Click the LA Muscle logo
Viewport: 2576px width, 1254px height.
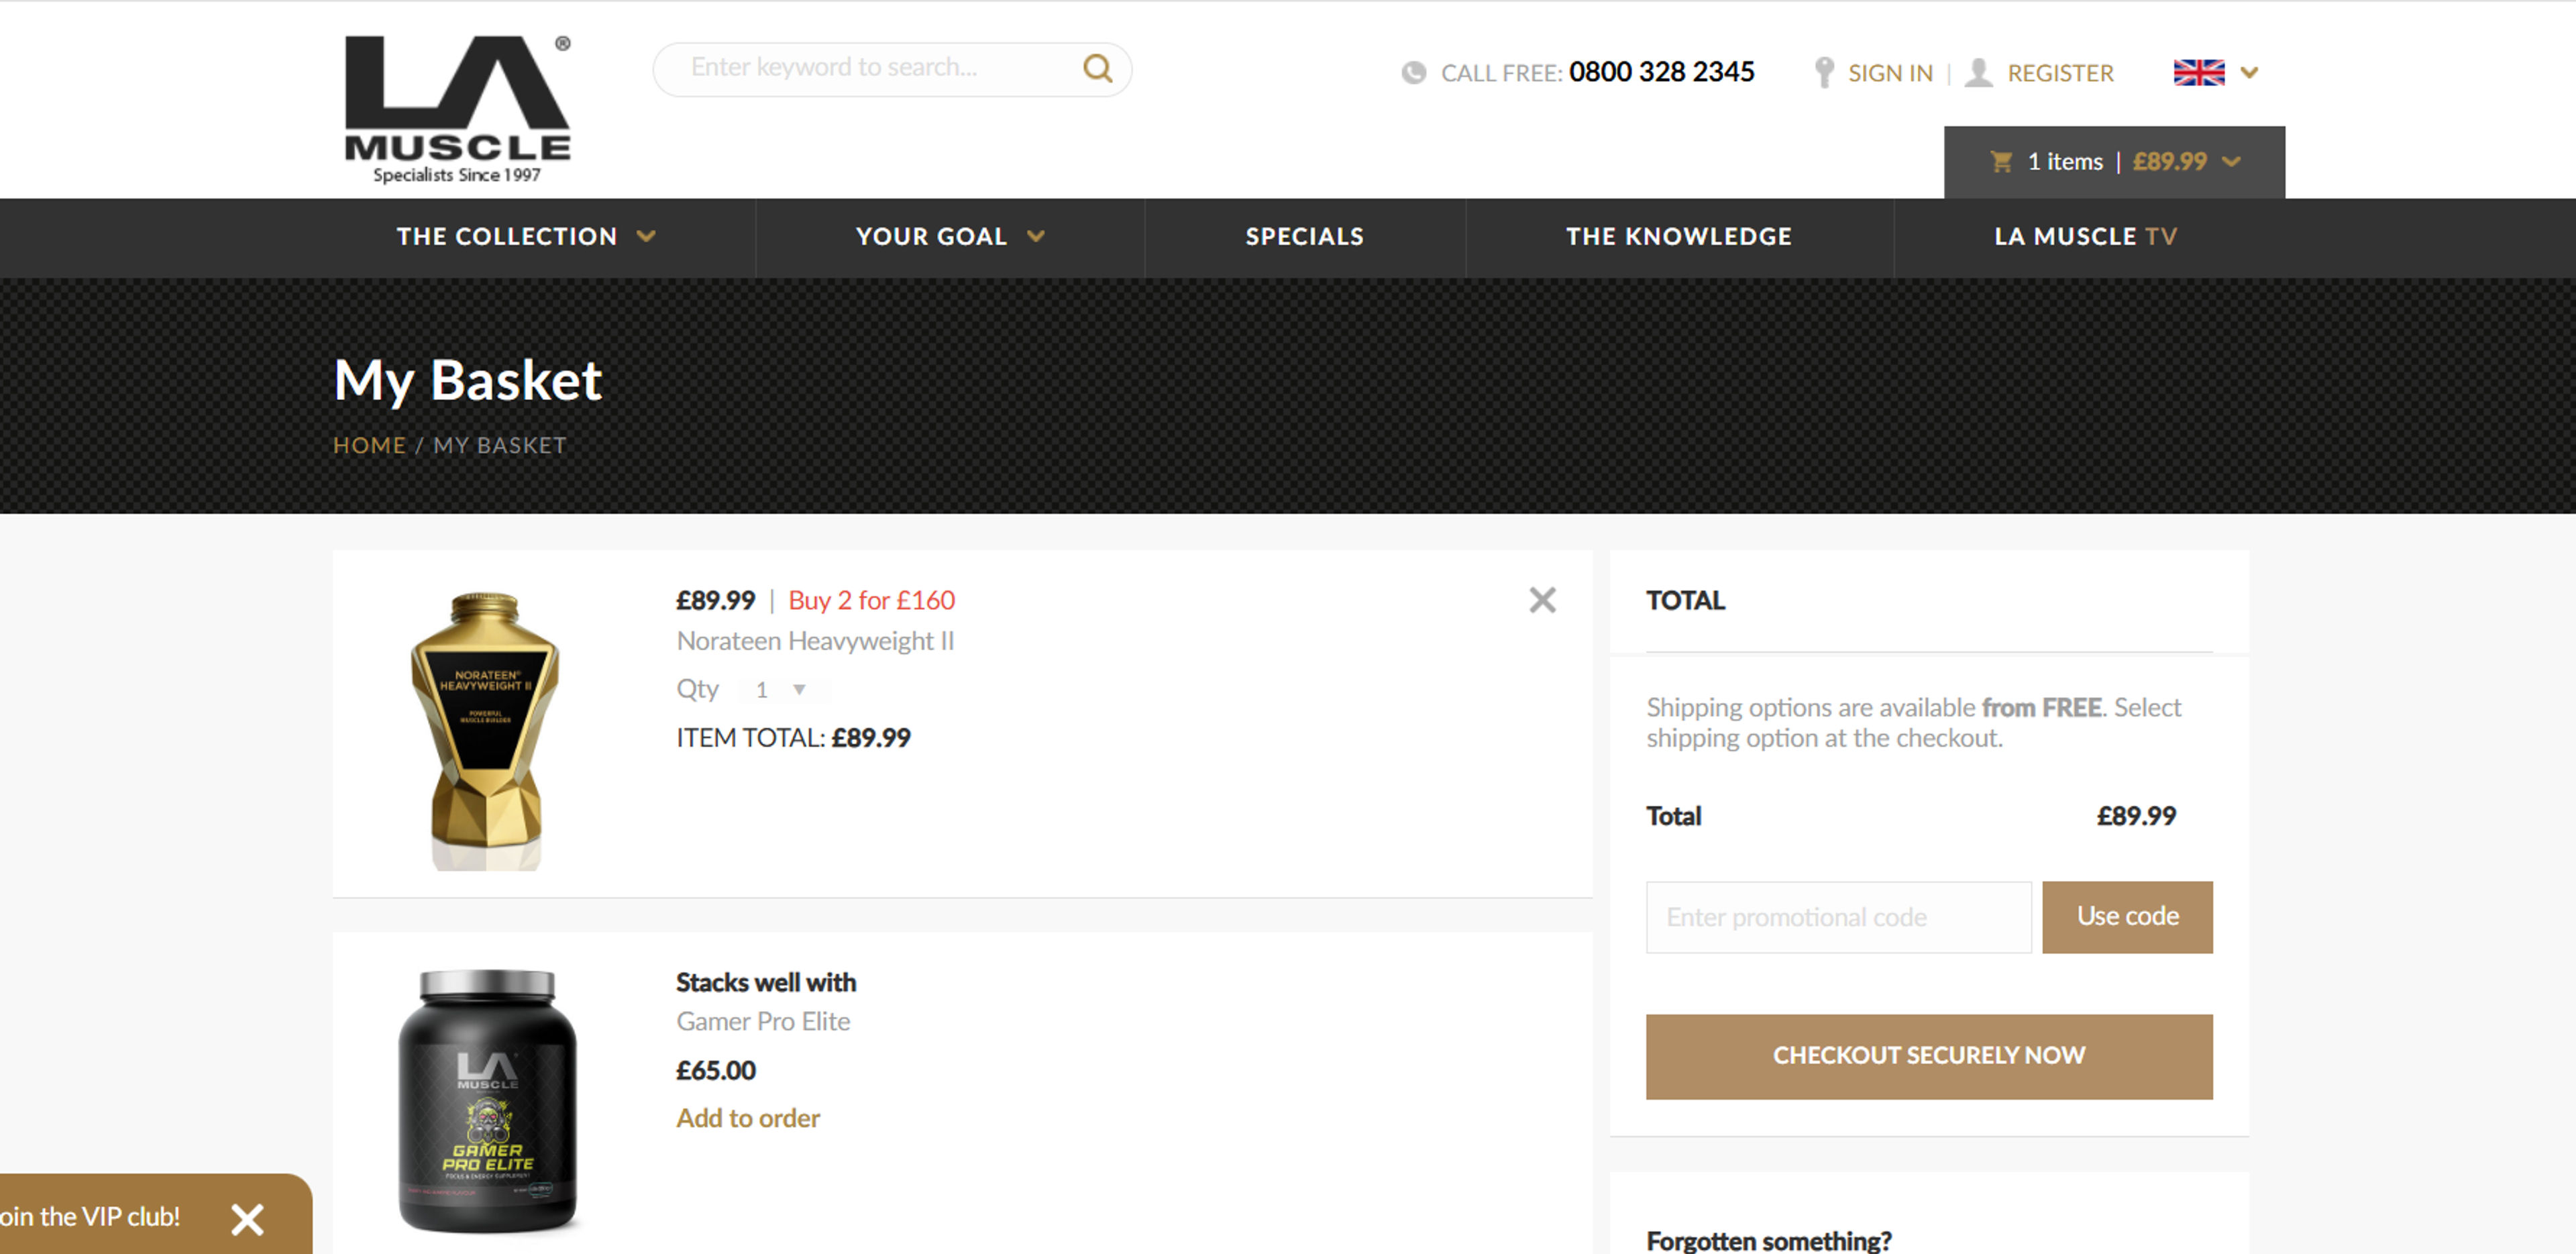(x=457, y=110)
